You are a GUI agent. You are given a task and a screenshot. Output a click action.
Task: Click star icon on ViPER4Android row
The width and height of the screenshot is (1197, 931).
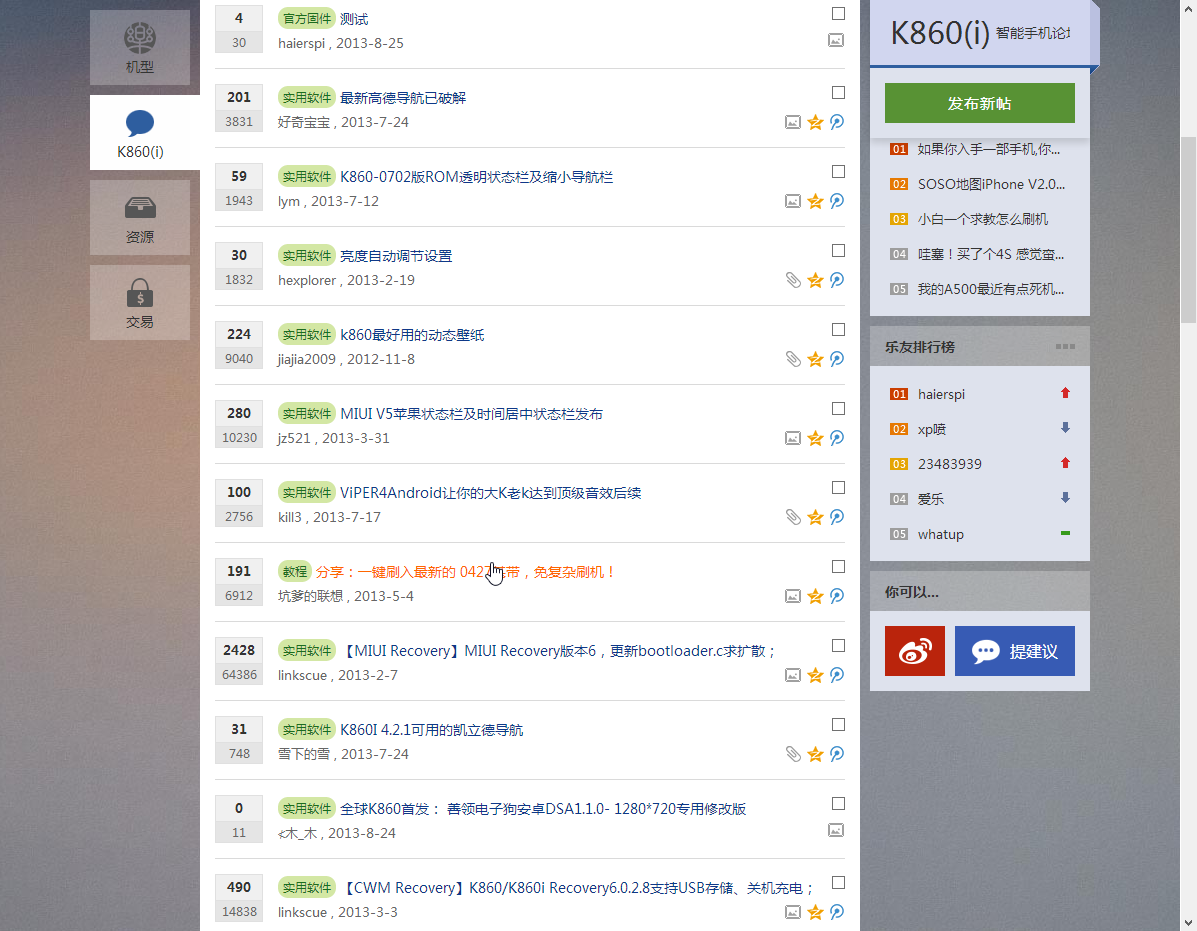click(815, 517)
